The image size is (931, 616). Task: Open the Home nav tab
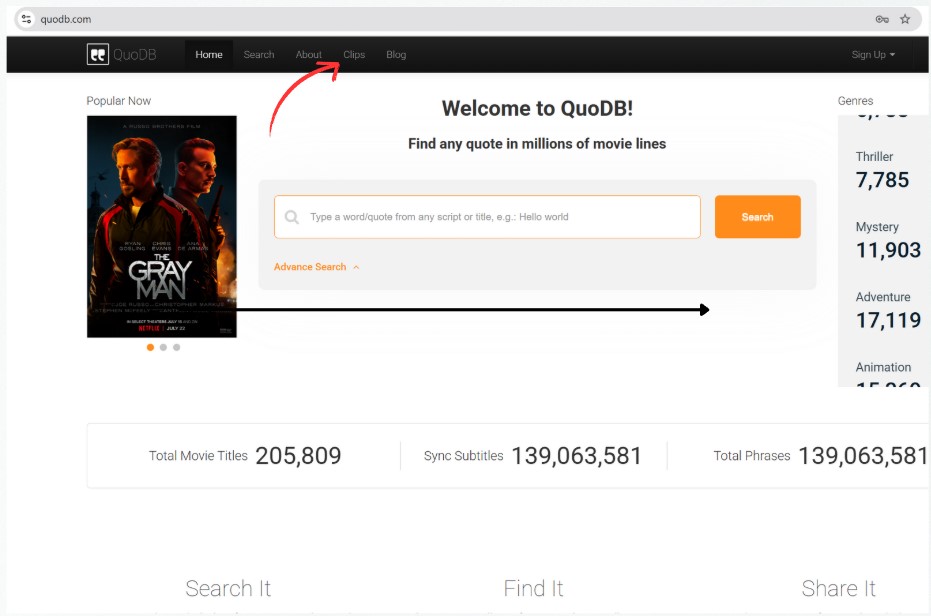[x=209, y=54]
